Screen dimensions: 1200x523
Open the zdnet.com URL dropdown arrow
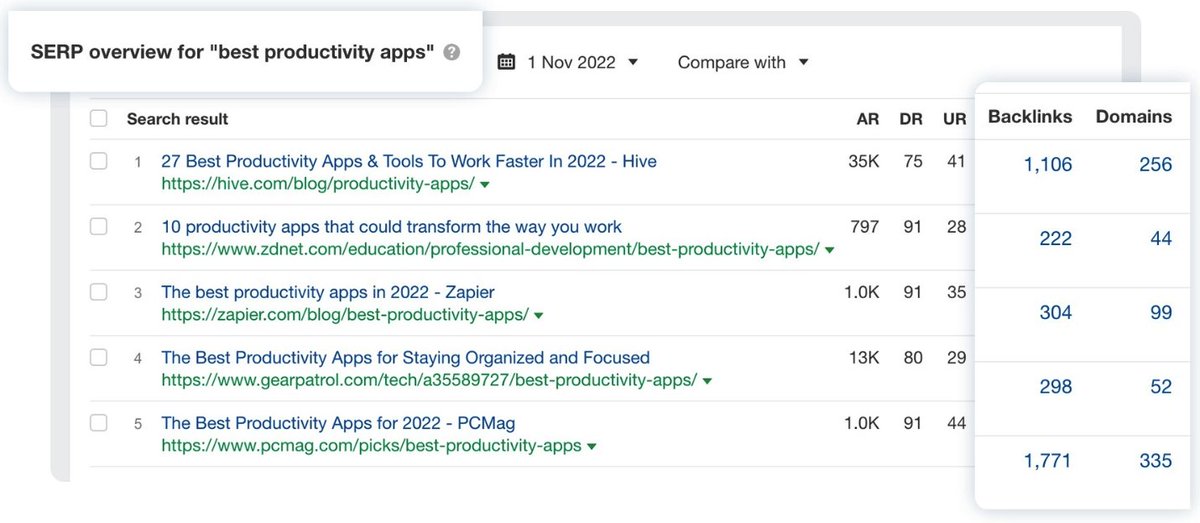[x=829, y=250]
